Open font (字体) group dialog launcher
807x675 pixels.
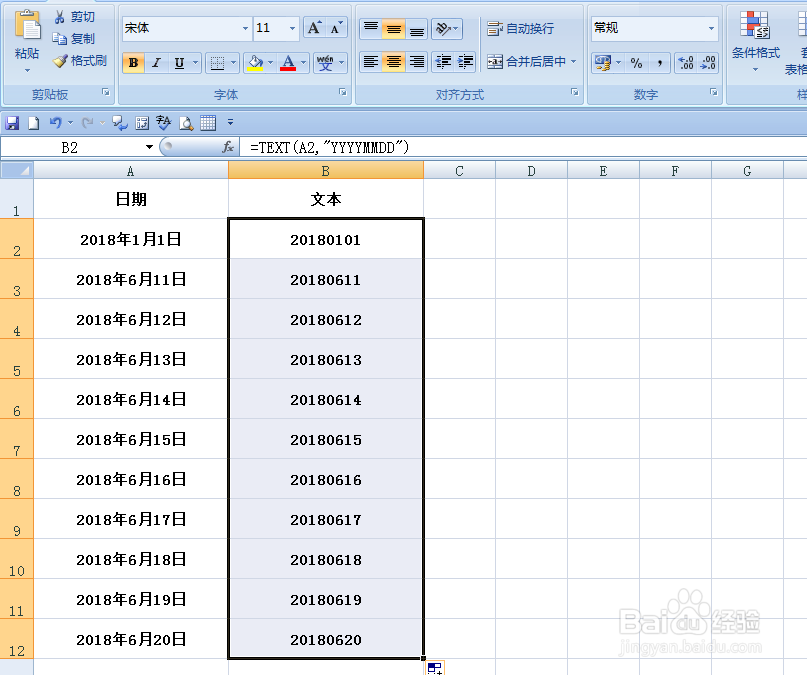(x=342, y=92)
